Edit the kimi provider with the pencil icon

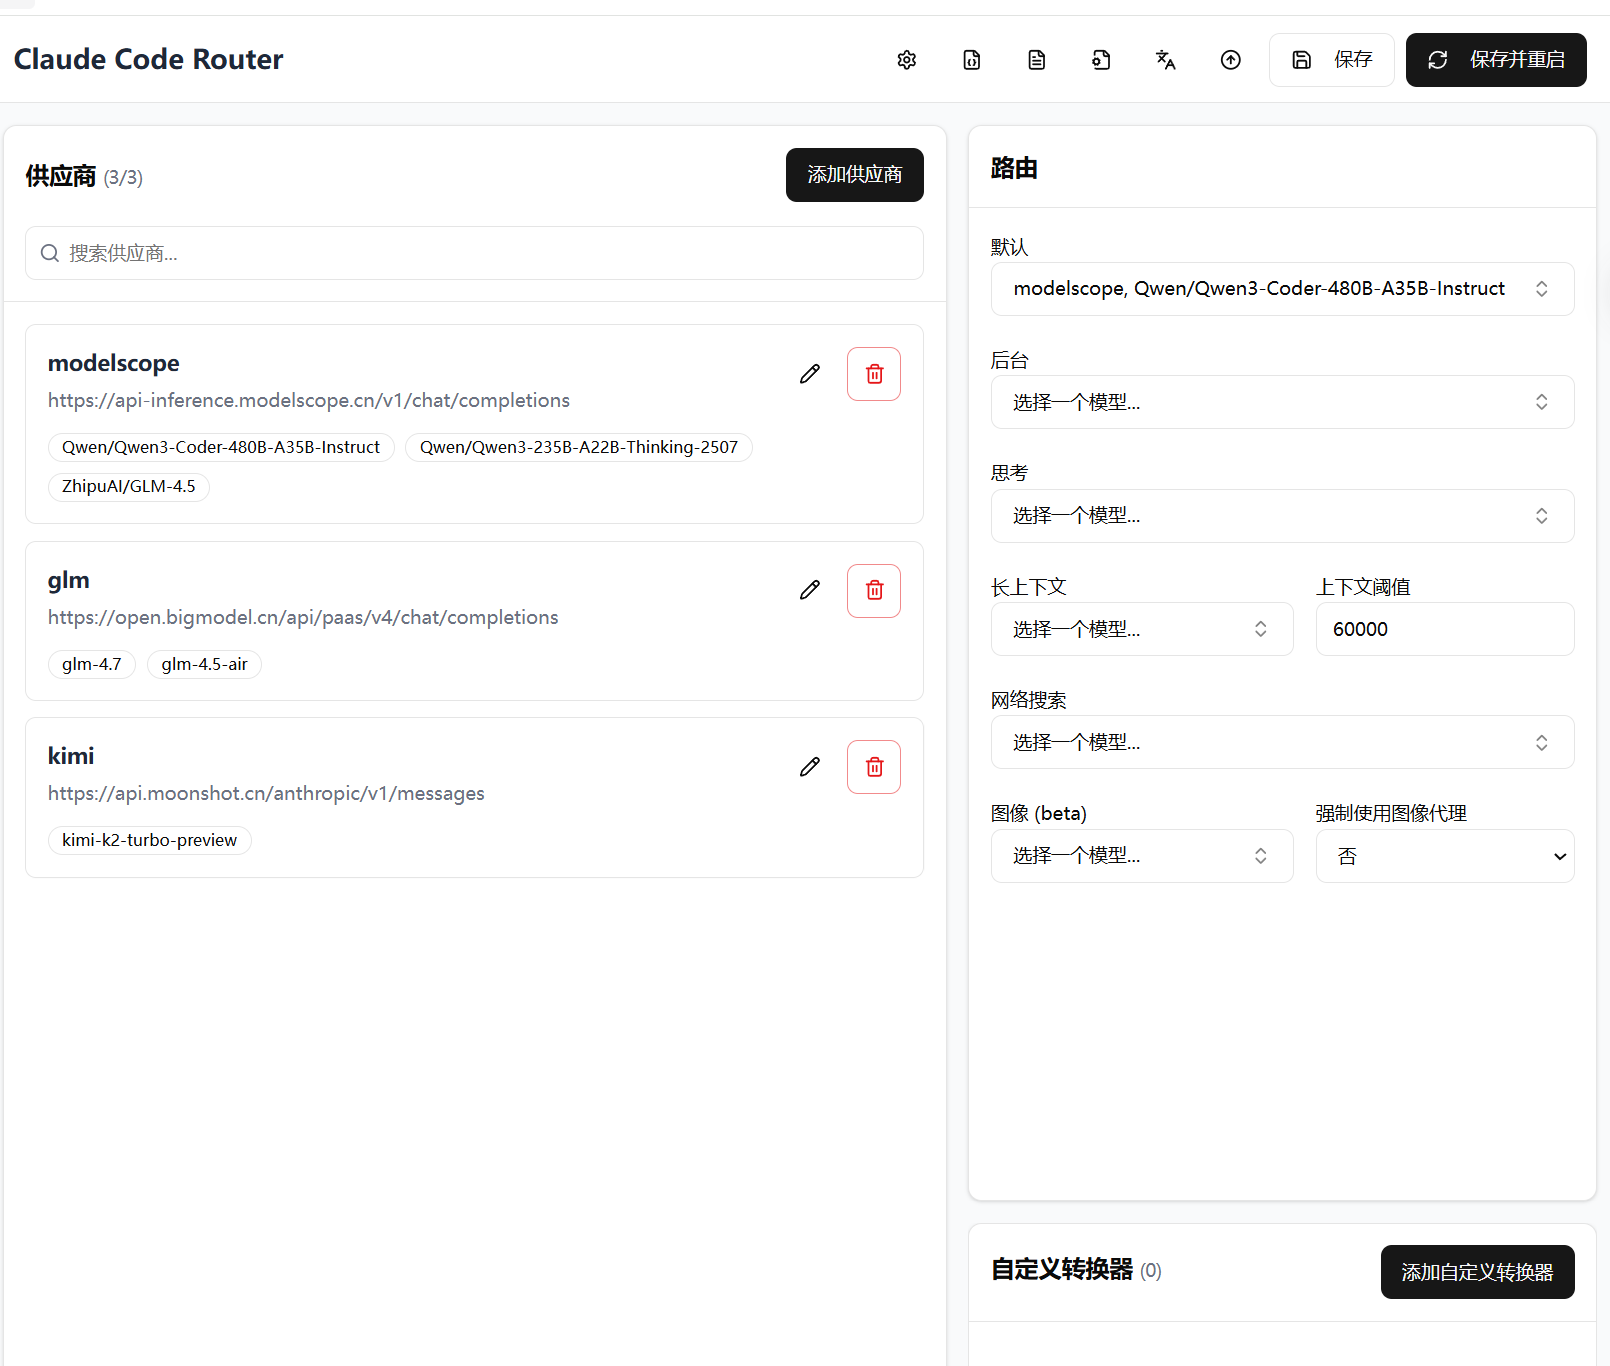point(810,767)
